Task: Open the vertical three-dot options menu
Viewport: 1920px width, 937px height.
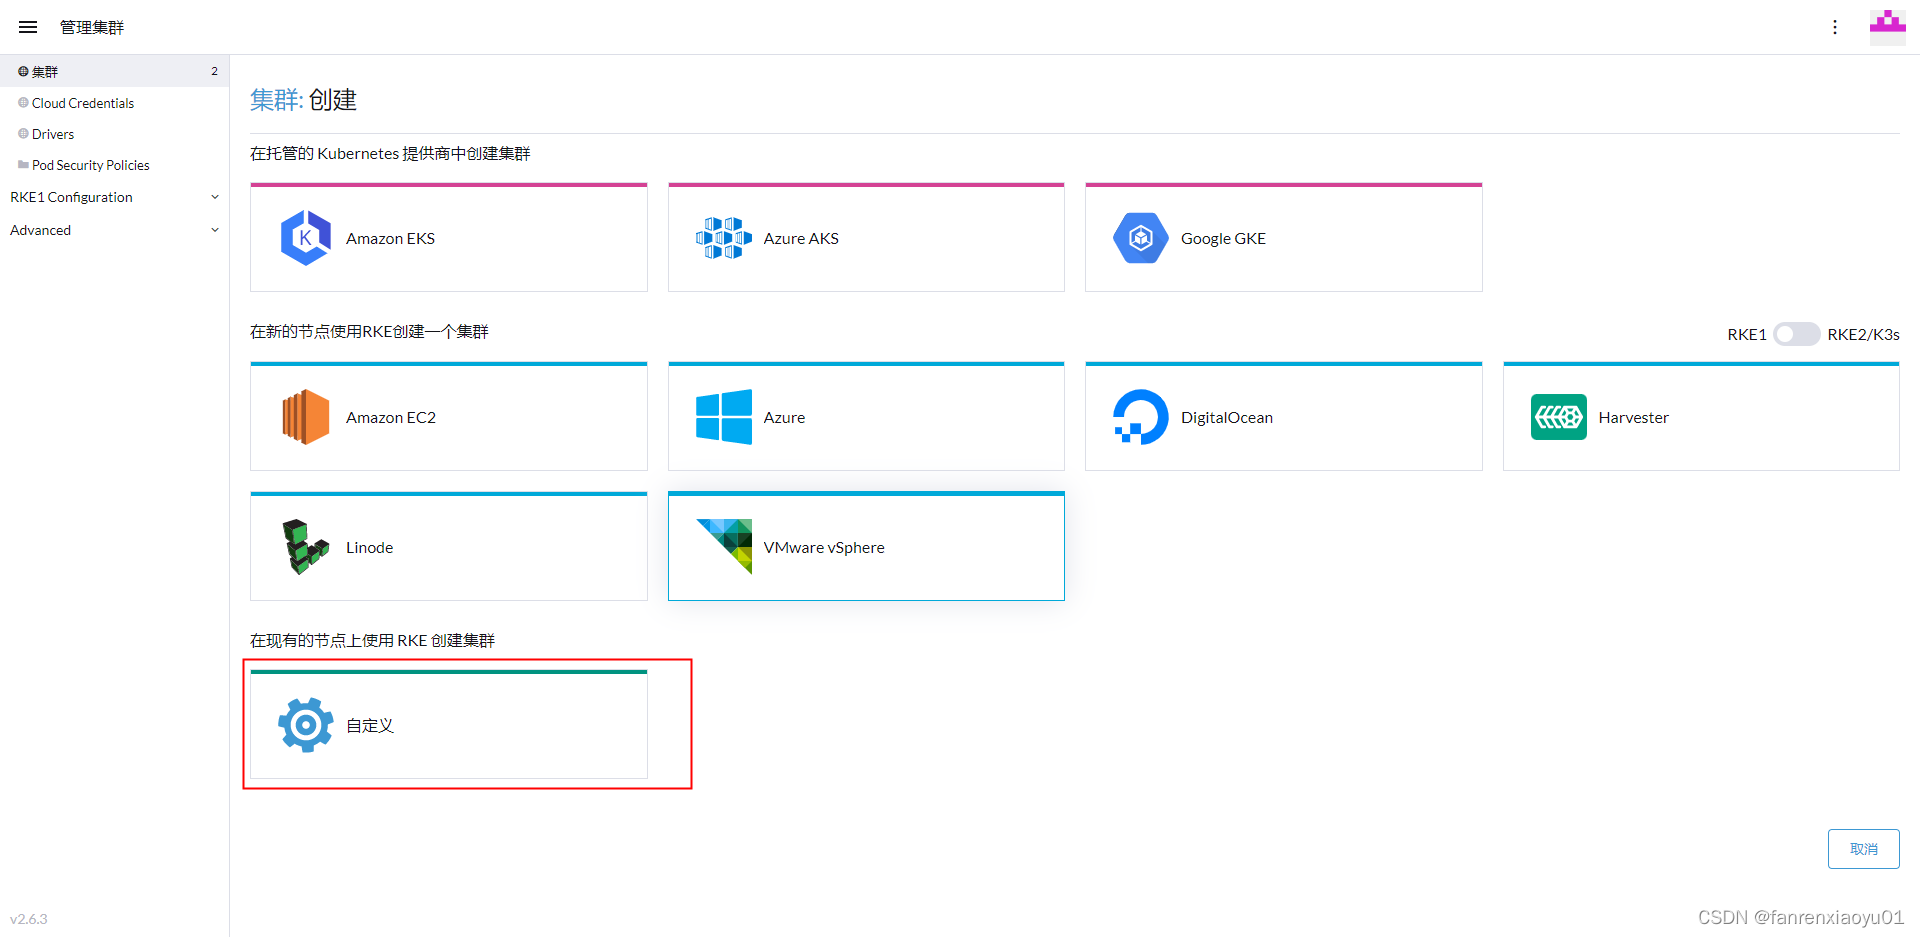Action: 1835,27
